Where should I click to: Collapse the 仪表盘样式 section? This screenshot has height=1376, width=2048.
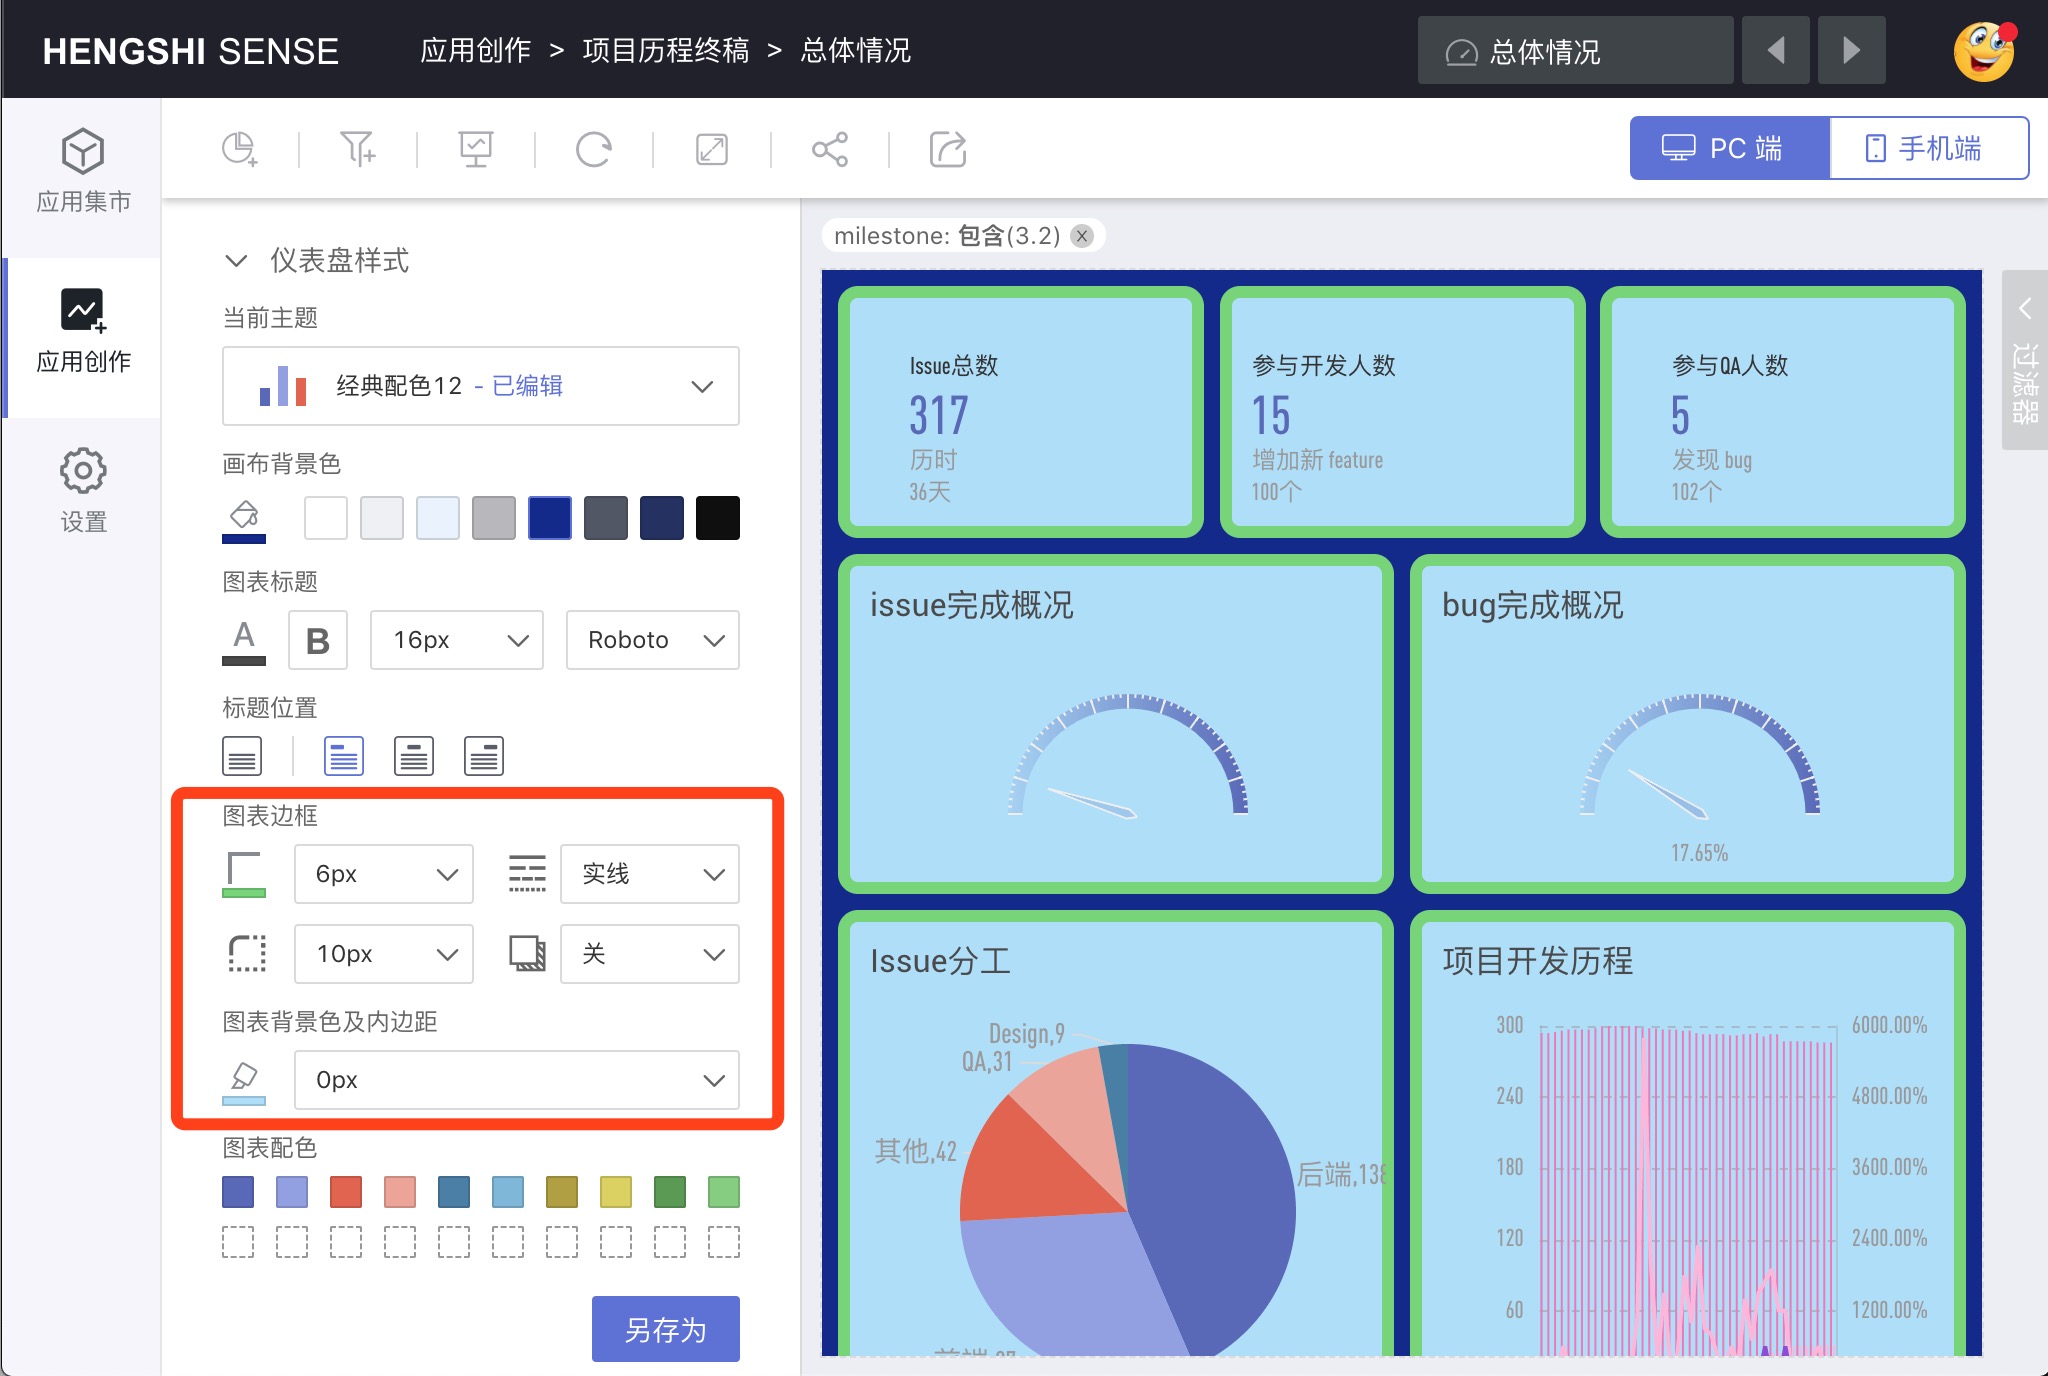coord(236,261)
